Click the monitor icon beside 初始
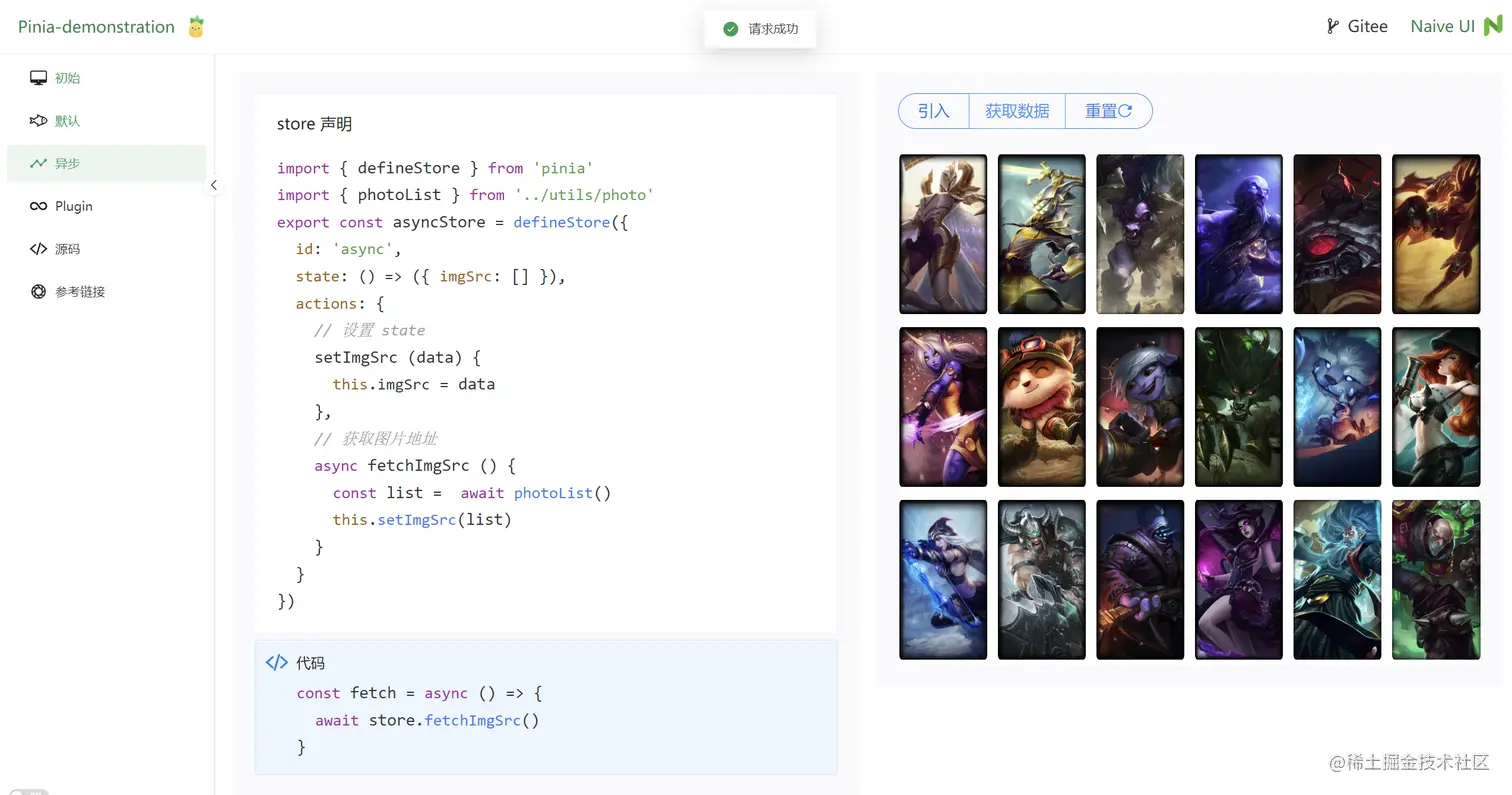Viewport: 1512px width, 795px height. [38, 78]
